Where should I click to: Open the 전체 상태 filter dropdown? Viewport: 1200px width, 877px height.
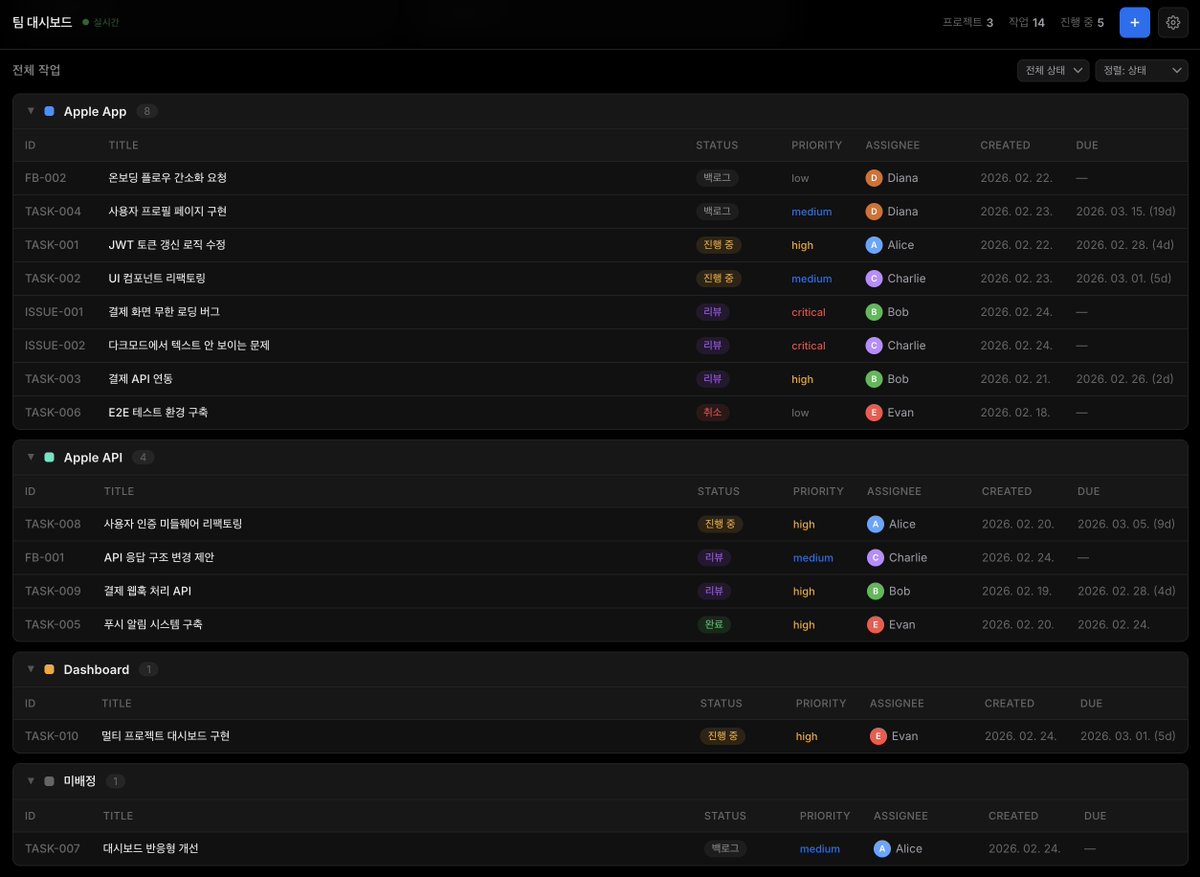(x=1053, y=70)
